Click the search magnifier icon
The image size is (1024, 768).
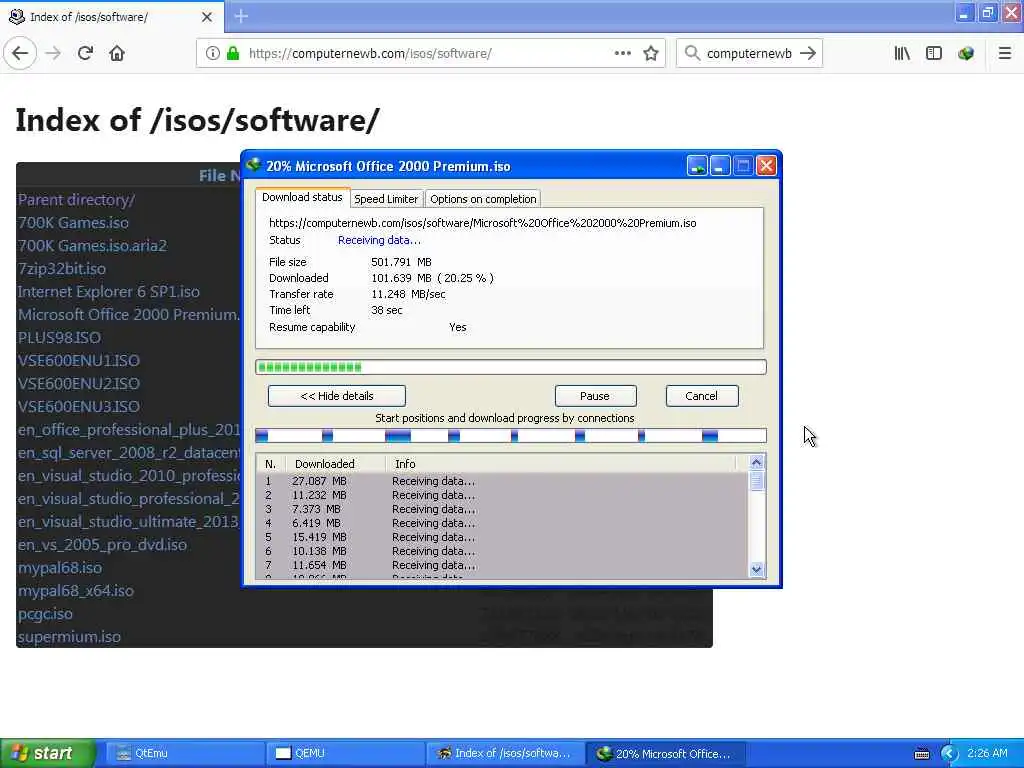click(x=692, y=54)
